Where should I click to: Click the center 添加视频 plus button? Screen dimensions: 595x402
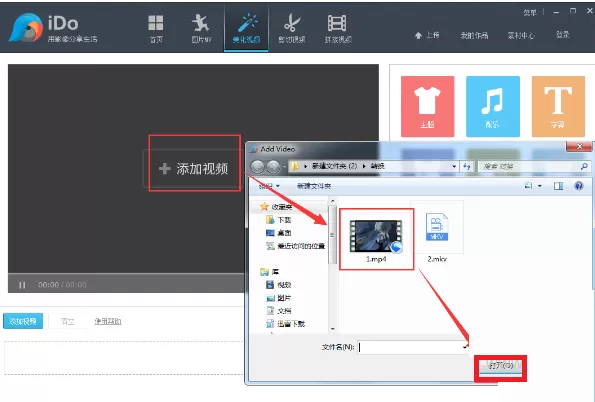click(x=194, y=169)
